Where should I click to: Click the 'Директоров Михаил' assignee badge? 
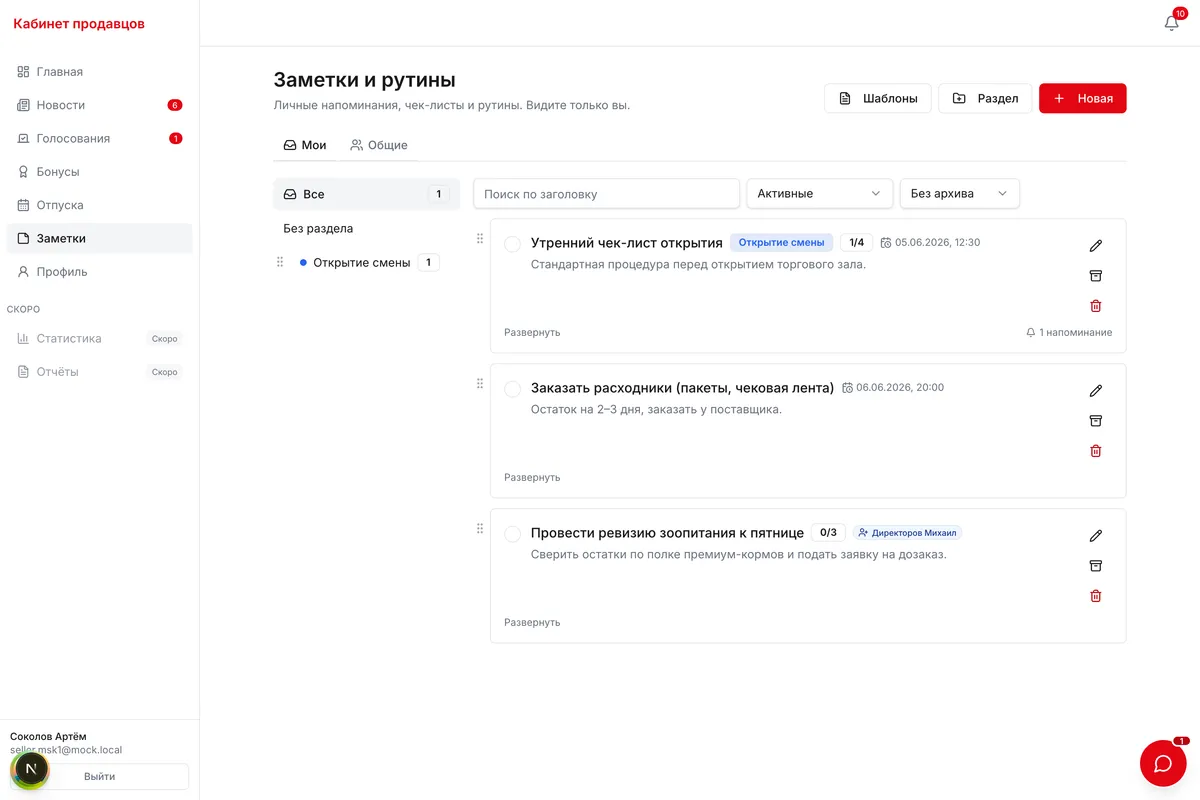907,533
